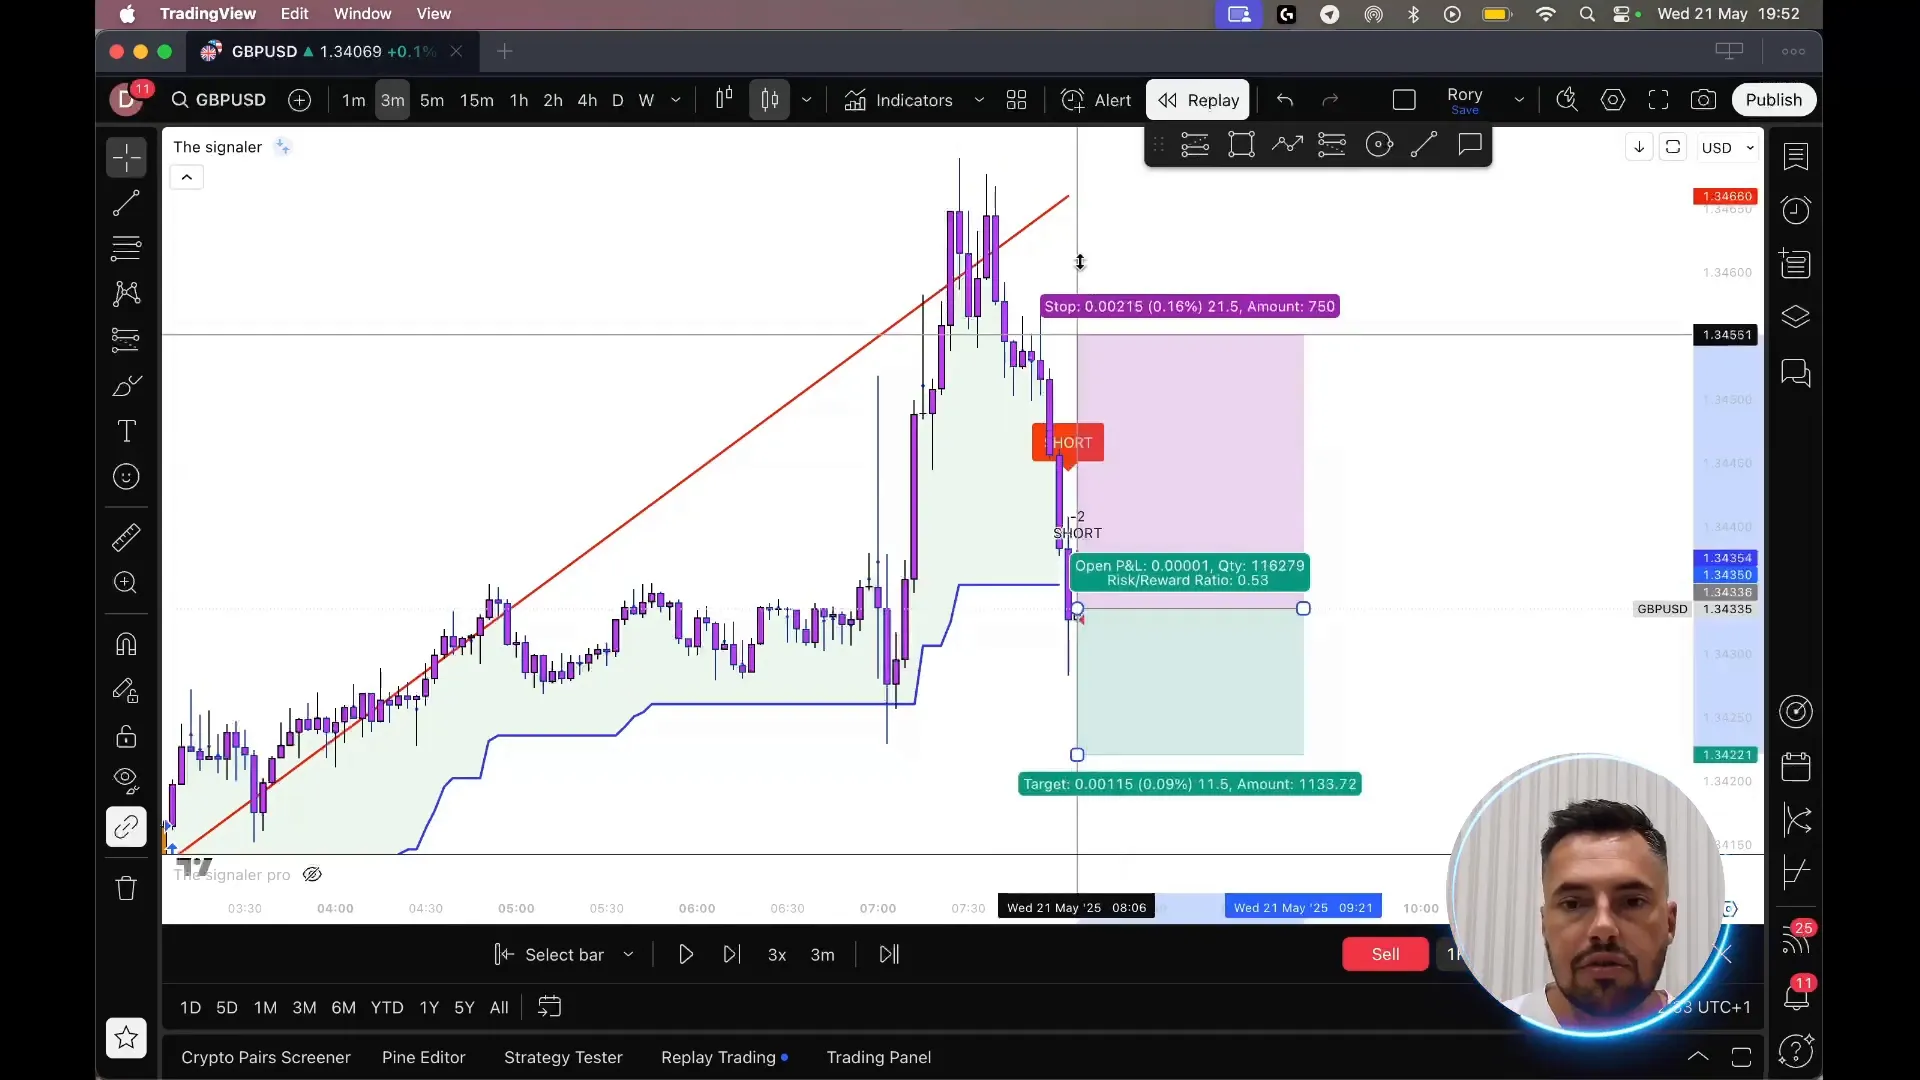Open the layout setup square icon
The height and width of the screenshot is (1080, 1920).
tap(1404, 100)
